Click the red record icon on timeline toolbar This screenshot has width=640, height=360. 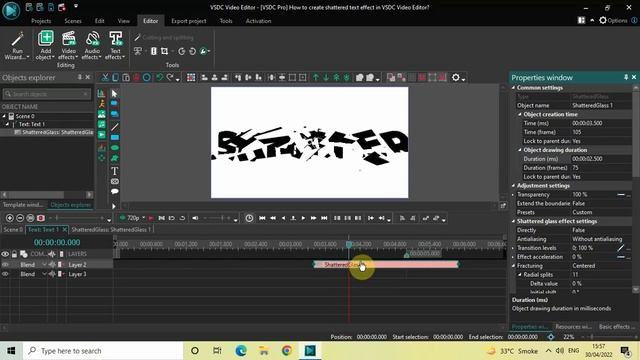pos(40,218)
